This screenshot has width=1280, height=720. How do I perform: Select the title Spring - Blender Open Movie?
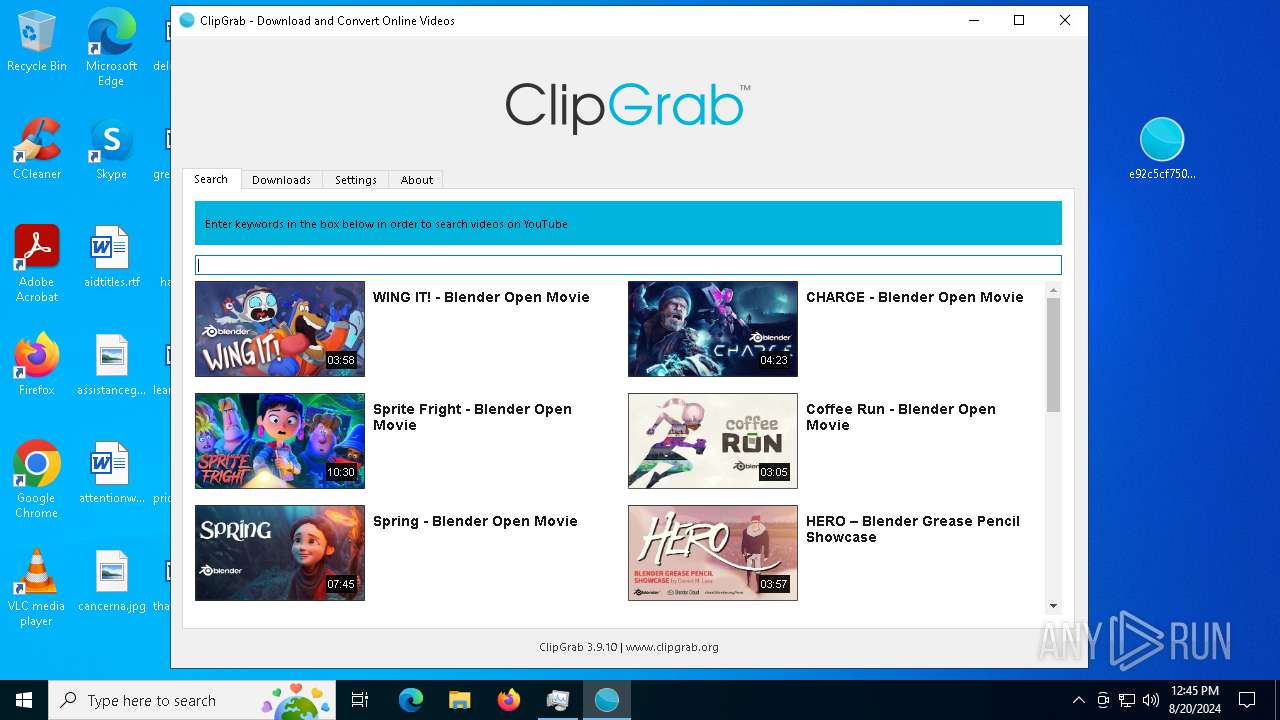point(475,521)
